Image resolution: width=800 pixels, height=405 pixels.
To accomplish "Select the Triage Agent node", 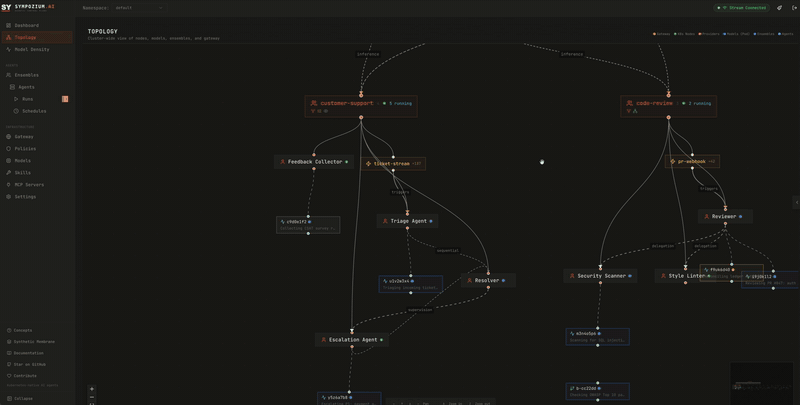I will click(x=407, y=221).
